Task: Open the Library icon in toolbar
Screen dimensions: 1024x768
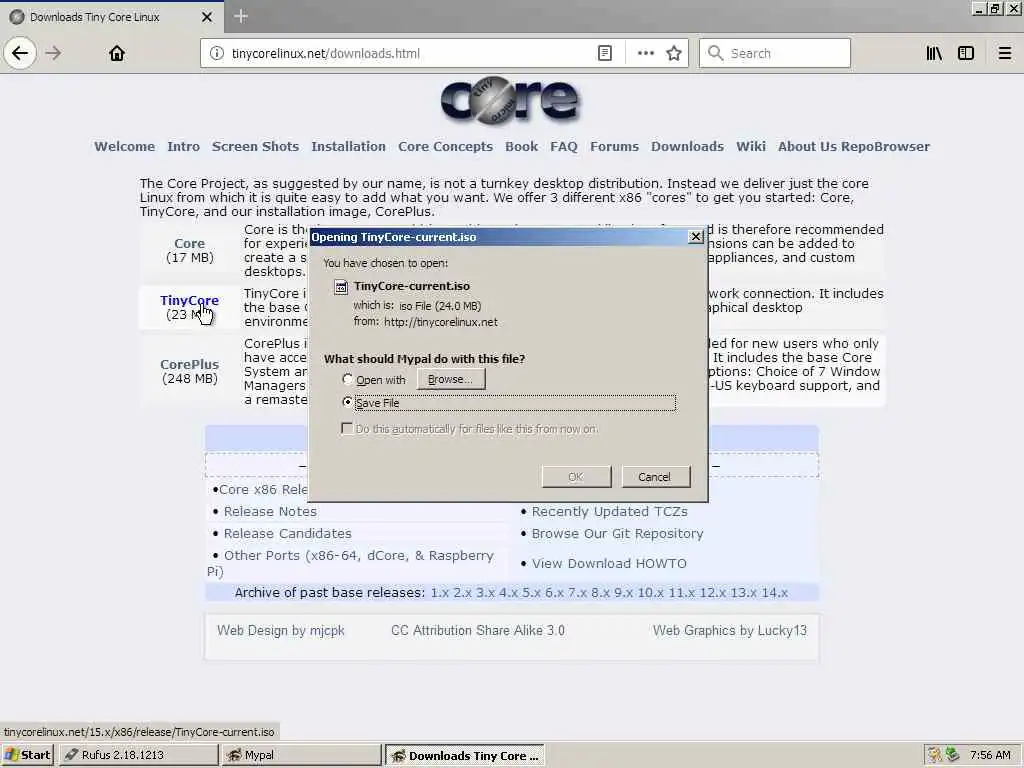Action: tap(934, 54)
